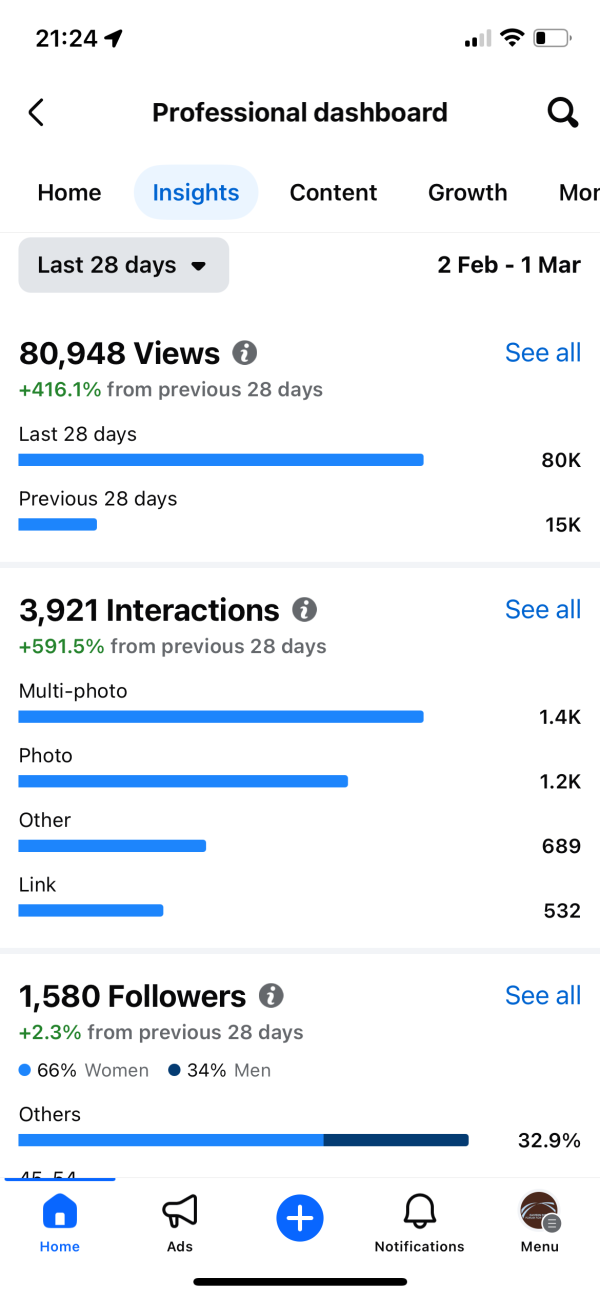Open search with magnifier icon
Image resolution: width=600 pixels, height=1298 pixels.
(x=563, y=112)
